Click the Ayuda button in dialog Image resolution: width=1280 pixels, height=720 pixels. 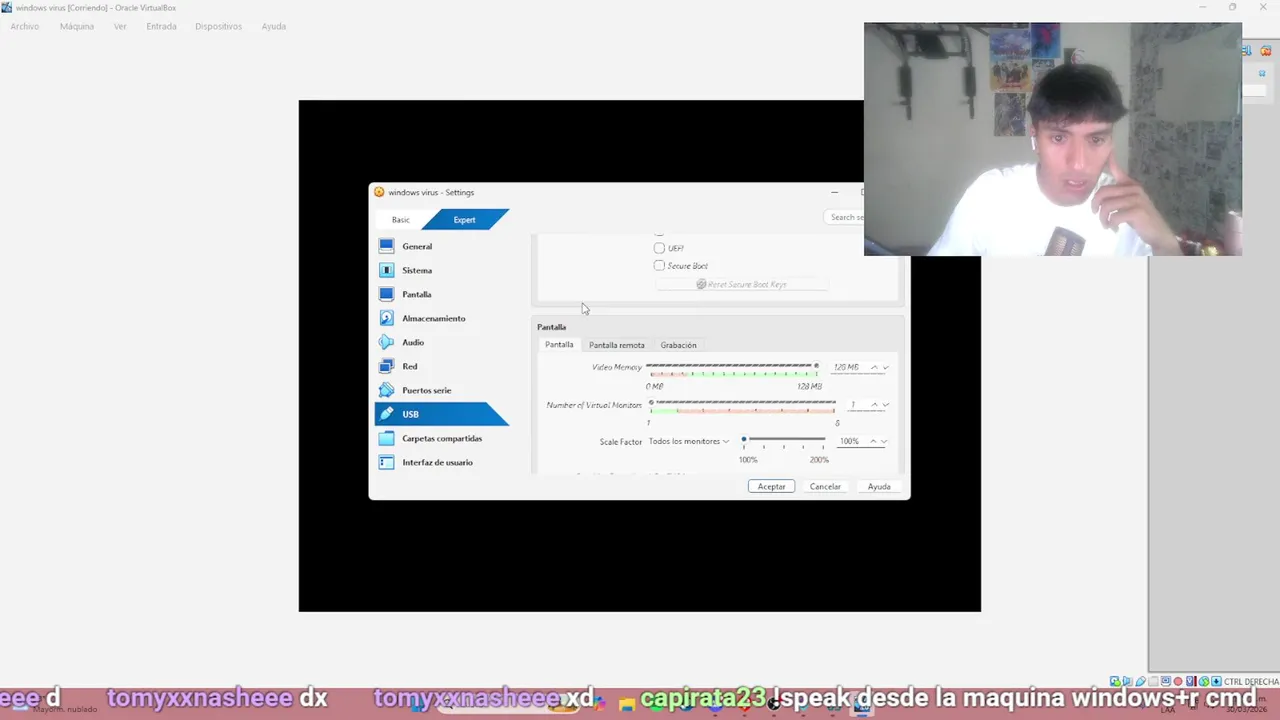click(x=879, y=486)
